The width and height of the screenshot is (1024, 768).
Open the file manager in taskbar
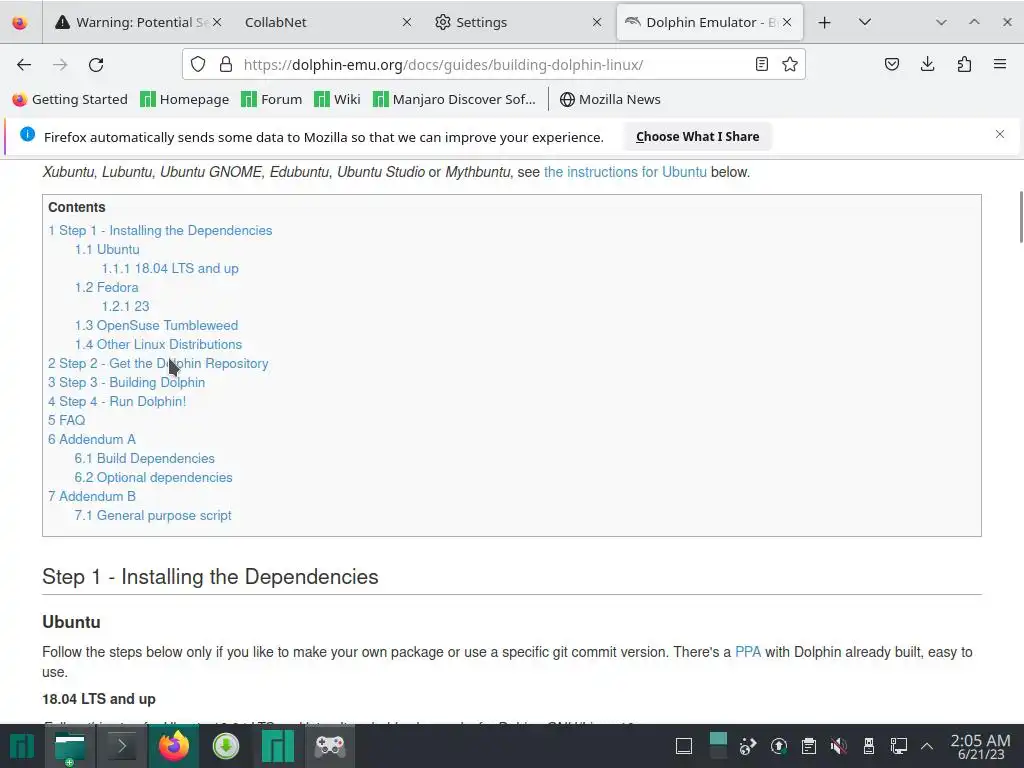[70, 746]
